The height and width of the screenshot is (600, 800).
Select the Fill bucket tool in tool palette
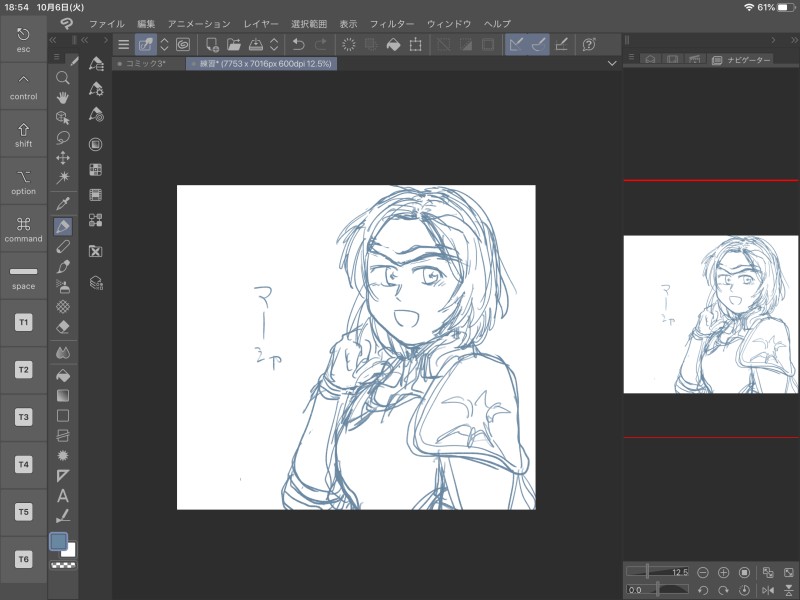click(63, 376)
